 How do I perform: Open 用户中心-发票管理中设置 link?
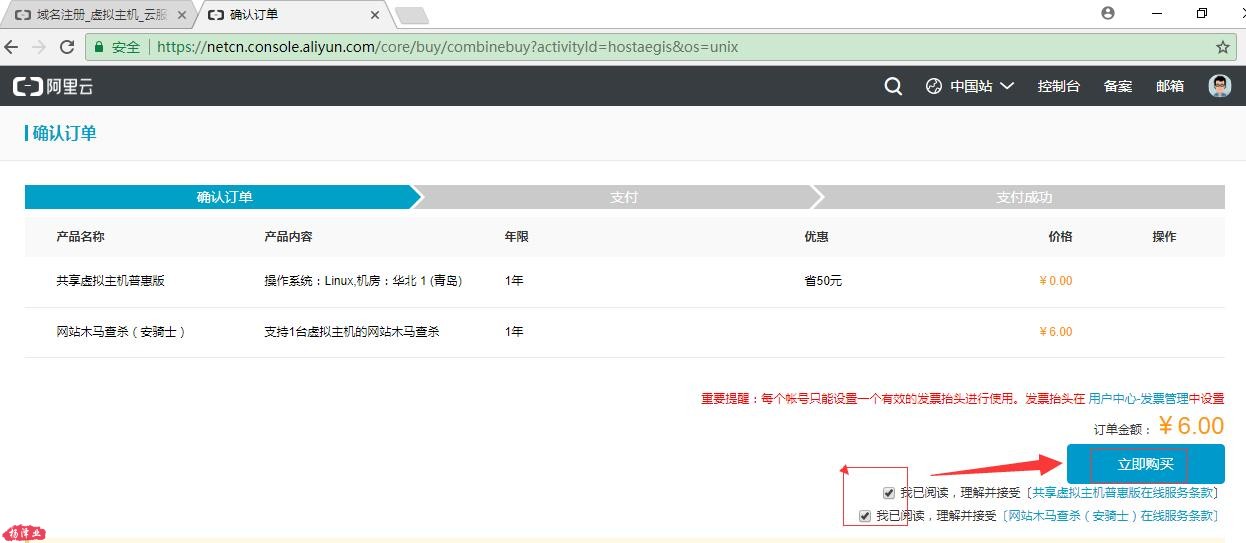point(1156,398)
